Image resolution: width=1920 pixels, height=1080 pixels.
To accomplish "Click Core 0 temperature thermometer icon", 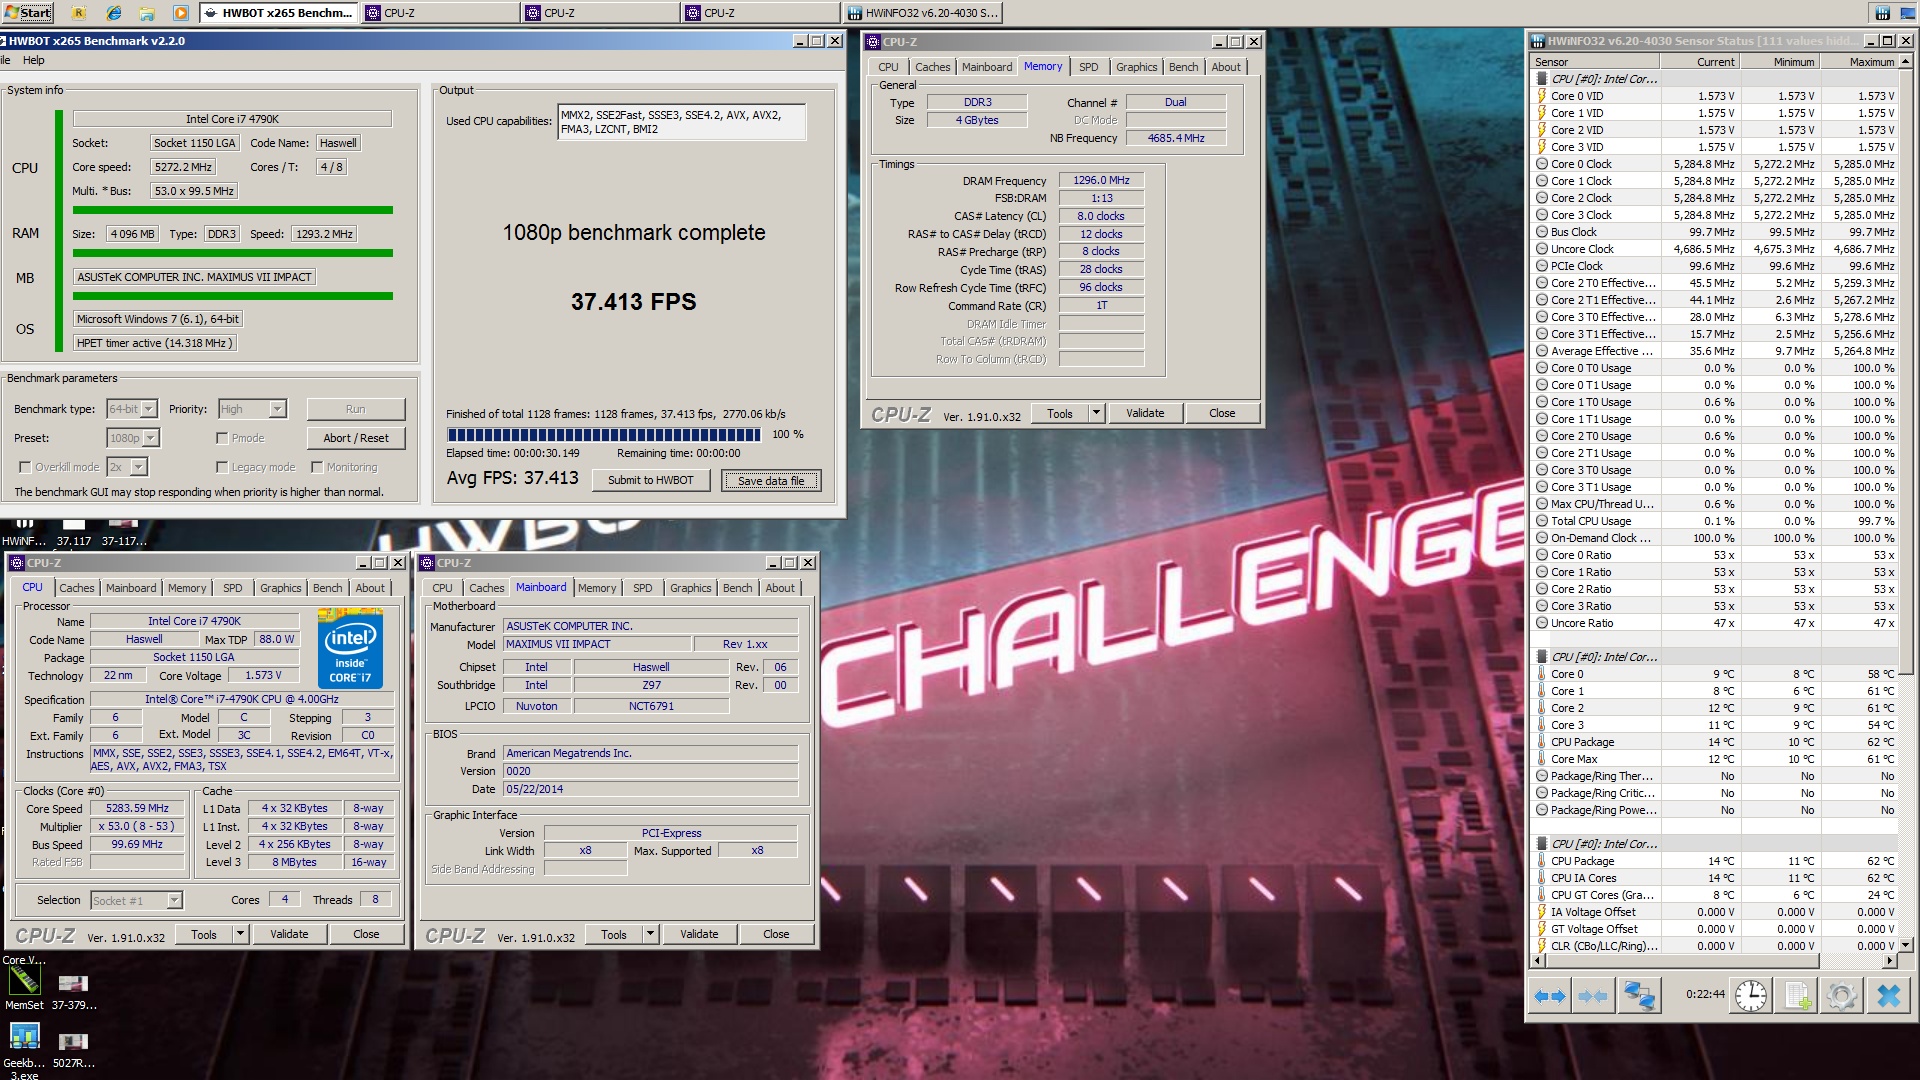I will point(1542,674).
